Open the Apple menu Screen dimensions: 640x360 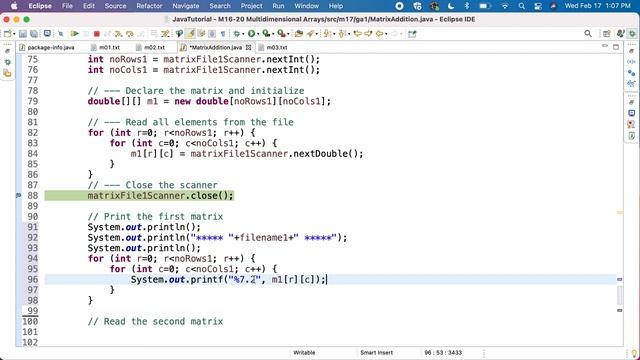tap(14, 6)
